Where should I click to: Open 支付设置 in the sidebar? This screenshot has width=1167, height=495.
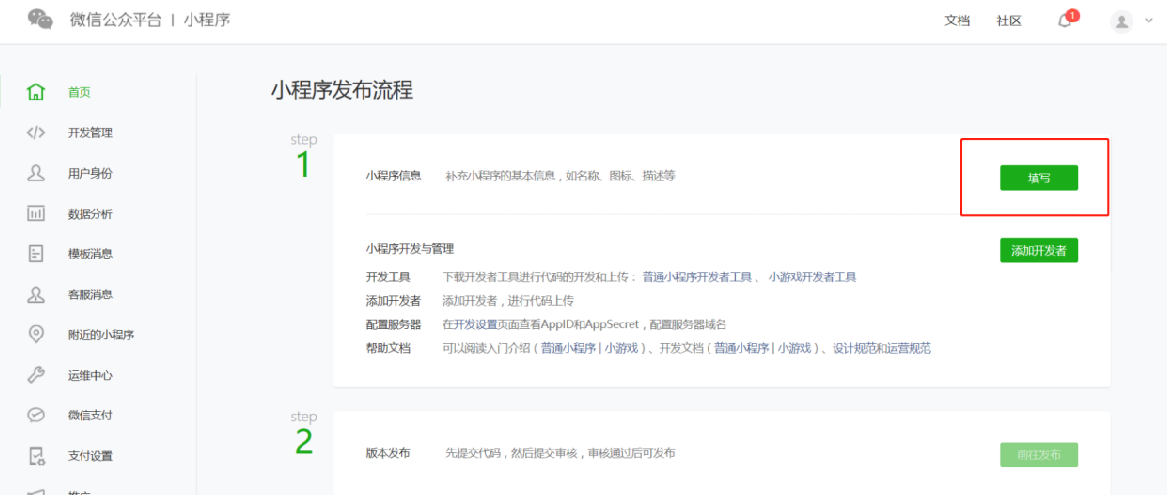(90, 456)
